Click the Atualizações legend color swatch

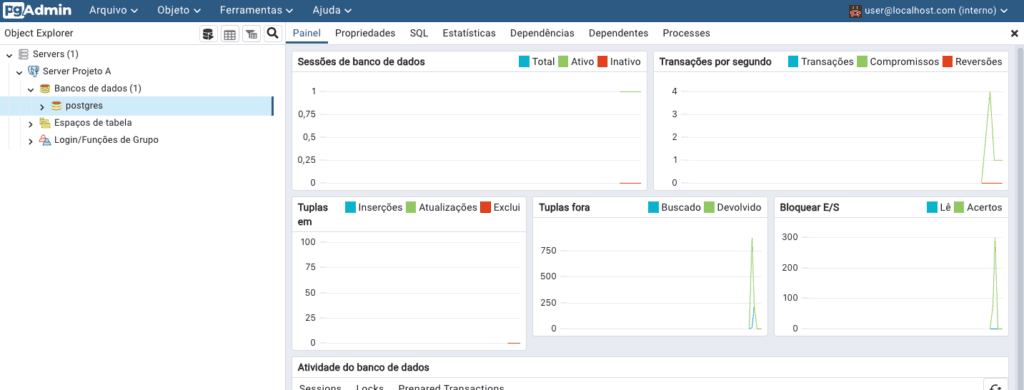tap(411, 207)
